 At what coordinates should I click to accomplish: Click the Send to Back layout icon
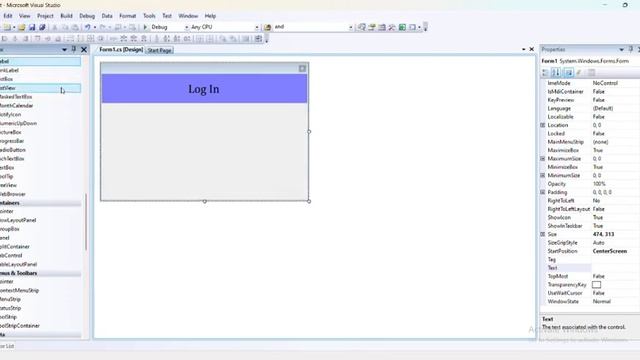coord(233,39)
